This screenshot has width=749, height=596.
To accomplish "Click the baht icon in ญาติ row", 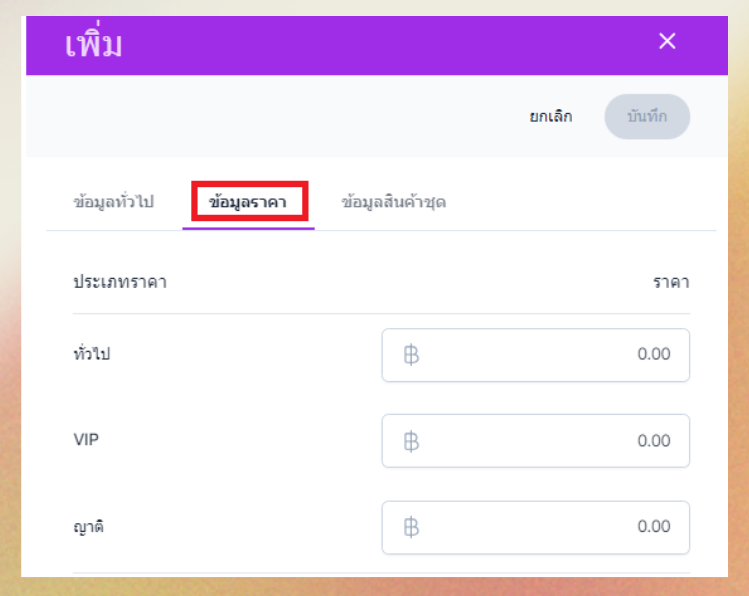I will pos(410,527).
